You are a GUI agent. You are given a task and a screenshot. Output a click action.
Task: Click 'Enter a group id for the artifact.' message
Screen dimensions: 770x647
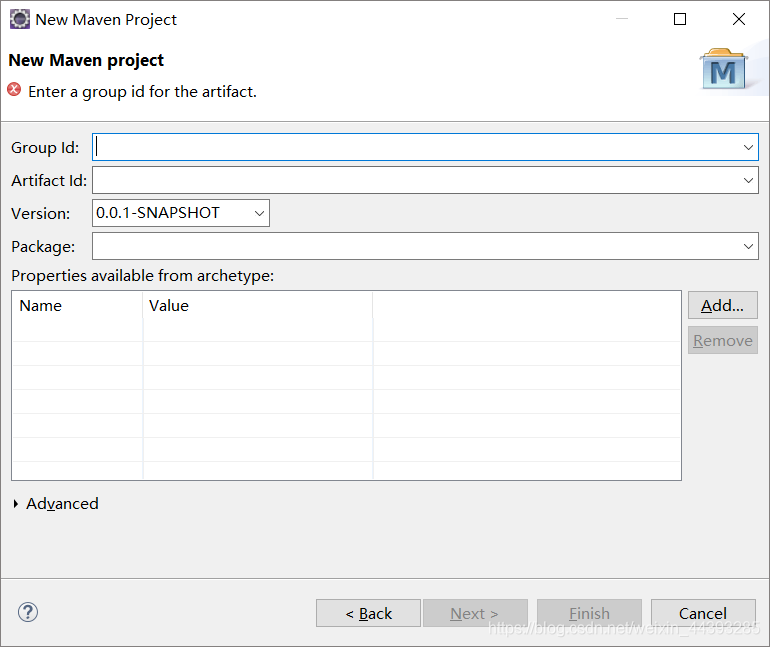[142, 91]
